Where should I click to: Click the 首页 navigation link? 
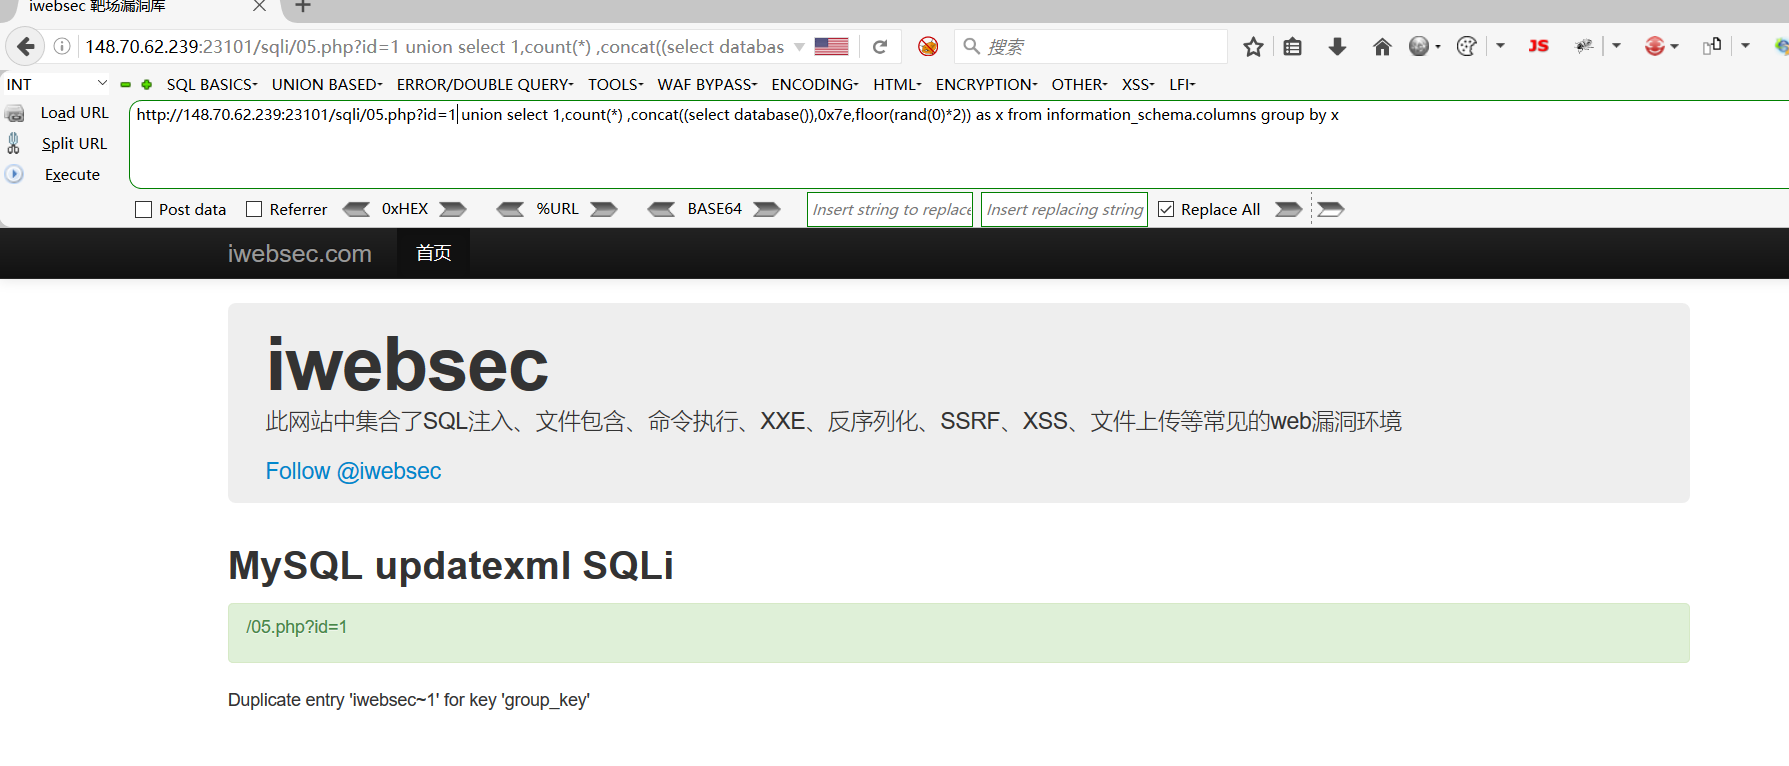point(433,253)
